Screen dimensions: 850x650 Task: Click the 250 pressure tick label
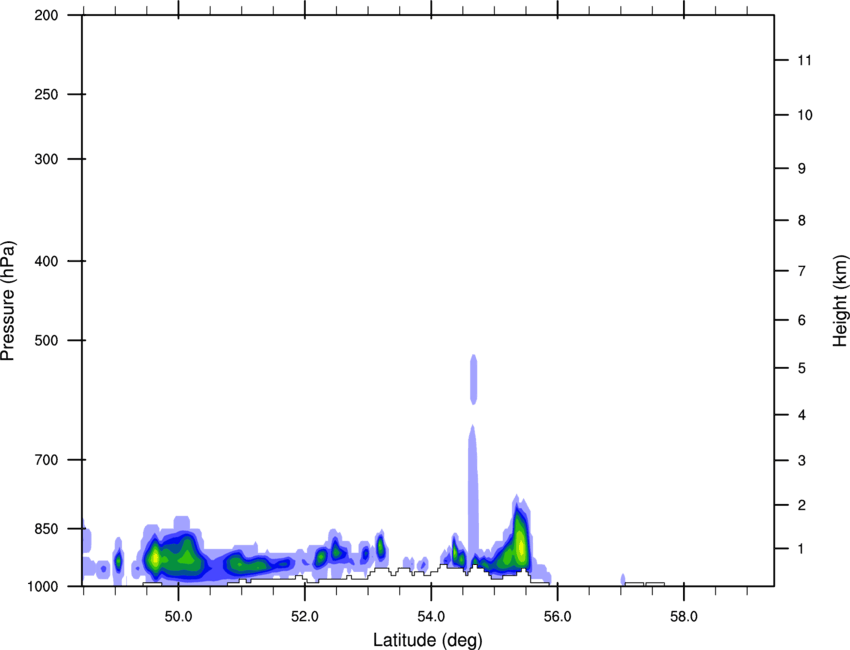46,94
